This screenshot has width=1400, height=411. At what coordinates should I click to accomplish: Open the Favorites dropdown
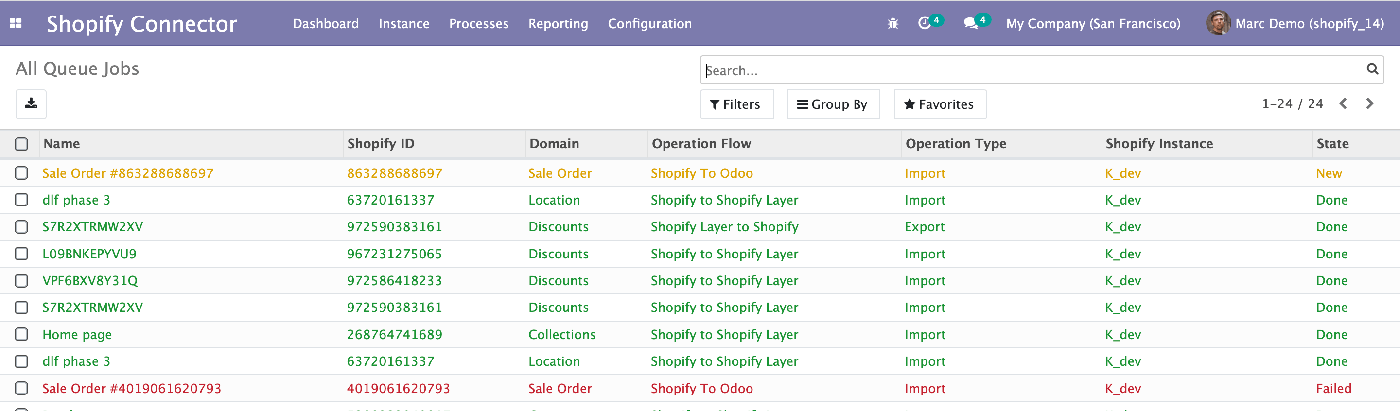coord(940,104)
